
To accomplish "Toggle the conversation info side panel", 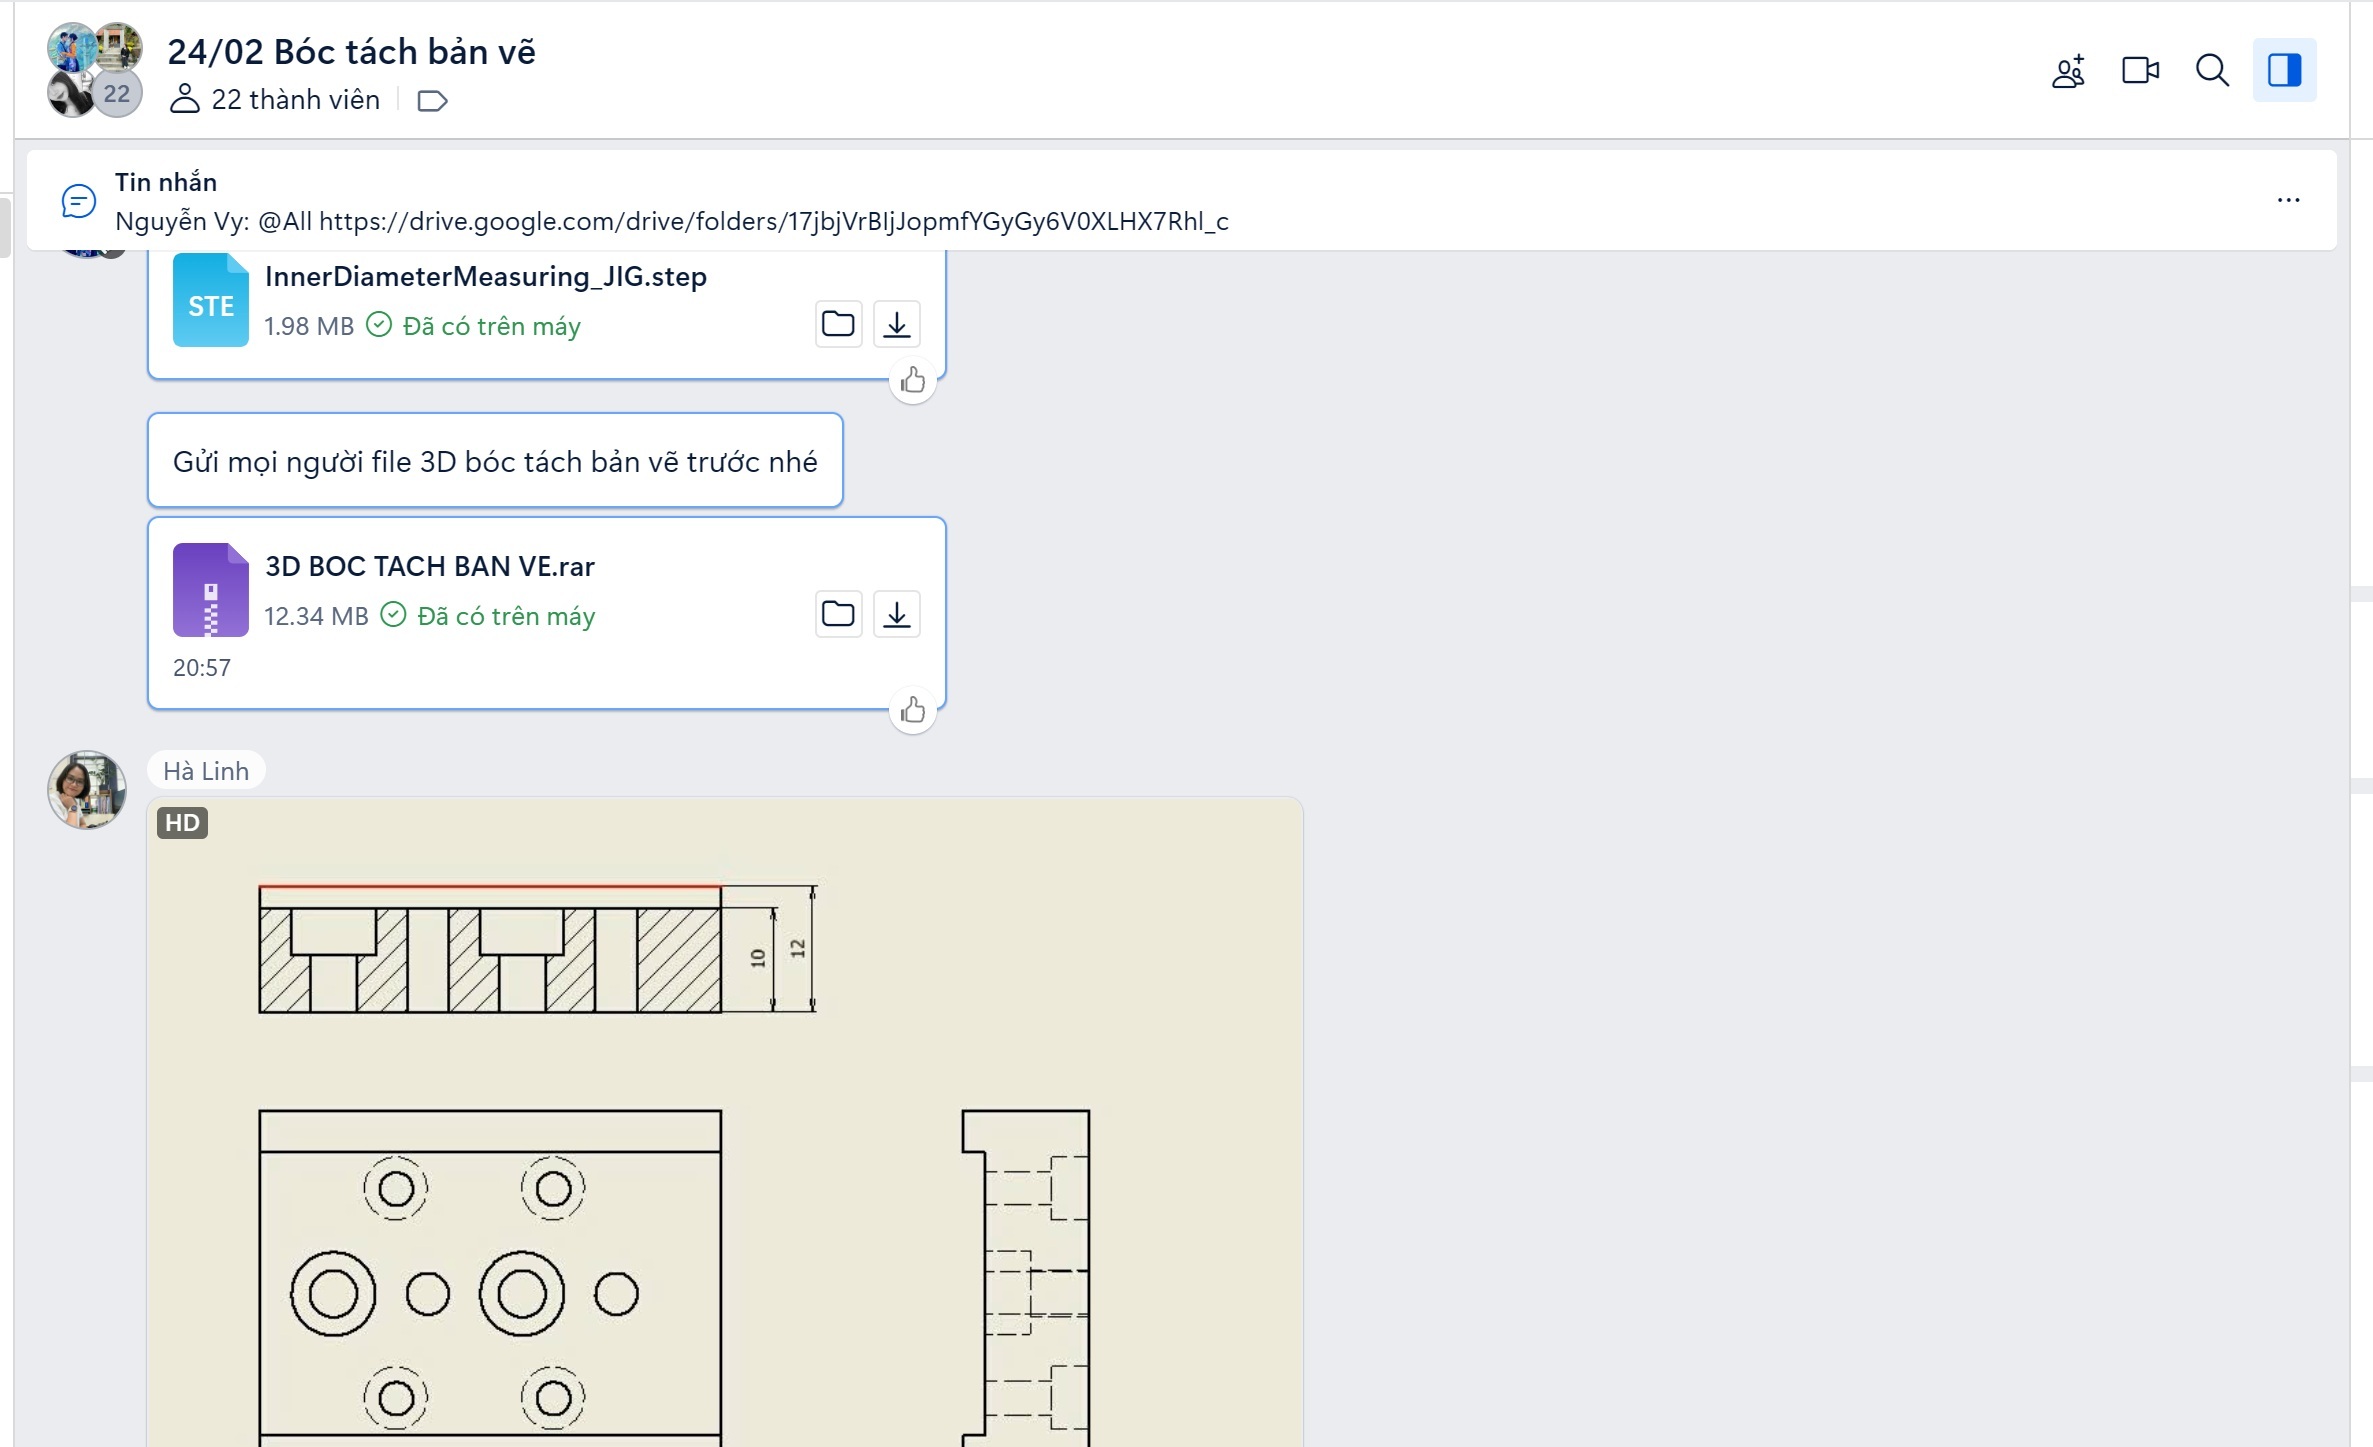I will [2284, 71].
